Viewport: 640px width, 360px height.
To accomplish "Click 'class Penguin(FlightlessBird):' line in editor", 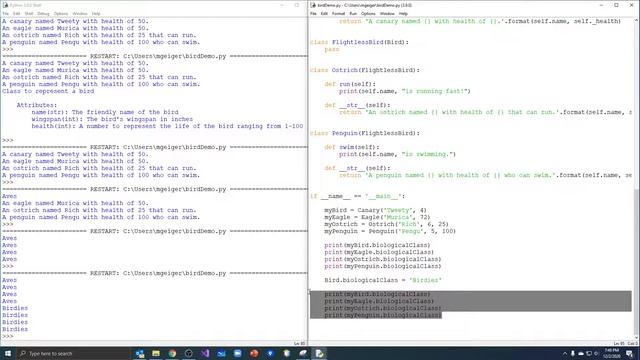I will [x=364, y=133].
